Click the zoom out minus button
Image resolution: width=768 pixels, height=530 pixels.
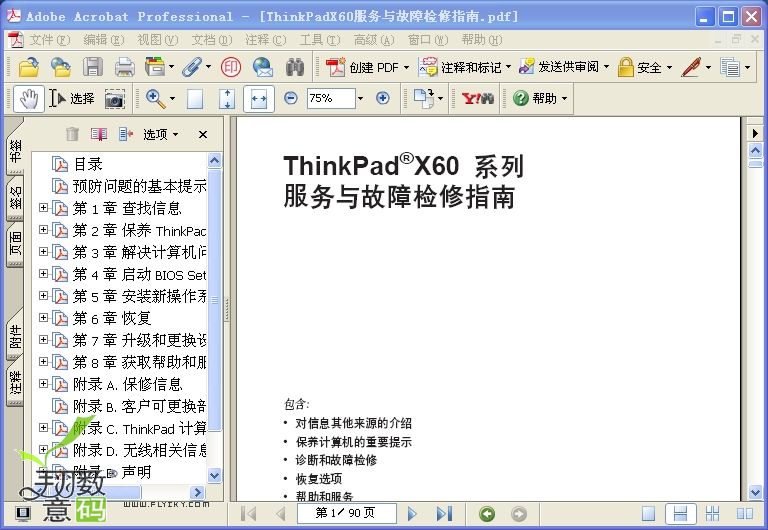pyautogui.click(x=290, y=98)
